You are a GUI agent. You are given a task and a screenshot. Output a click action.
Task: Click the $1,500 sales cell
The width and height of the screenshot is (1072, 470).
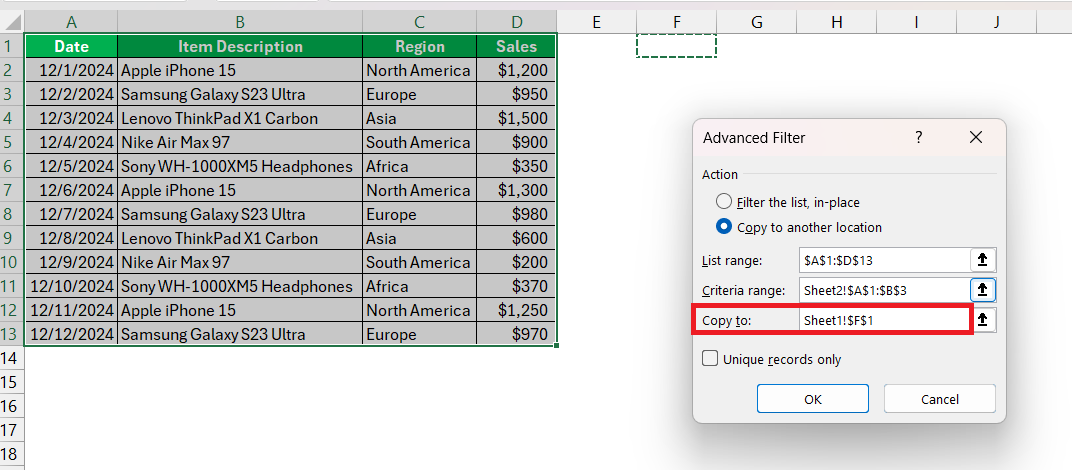(517, 118)
